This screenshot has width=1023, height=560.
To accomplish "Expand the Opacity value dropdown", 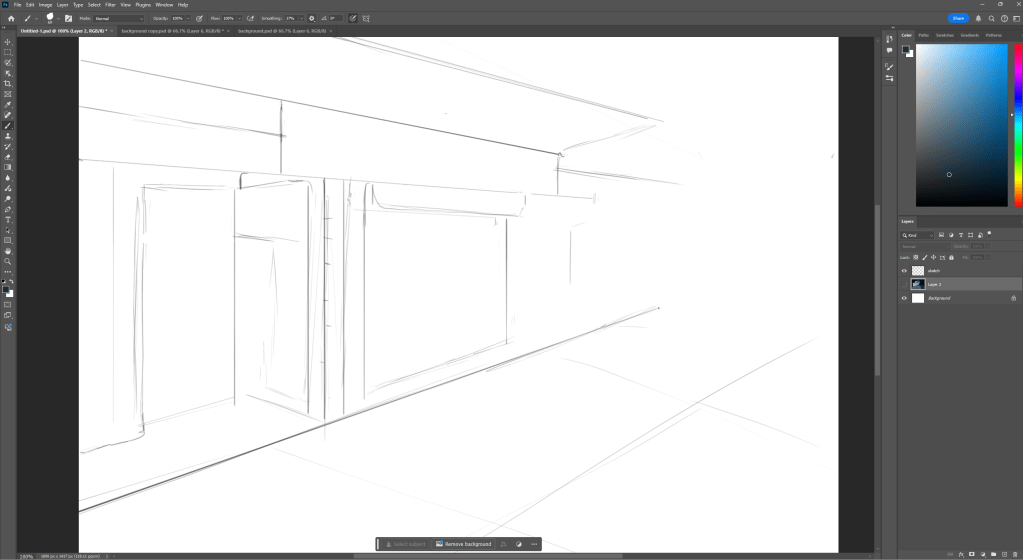I will point(191,18).
